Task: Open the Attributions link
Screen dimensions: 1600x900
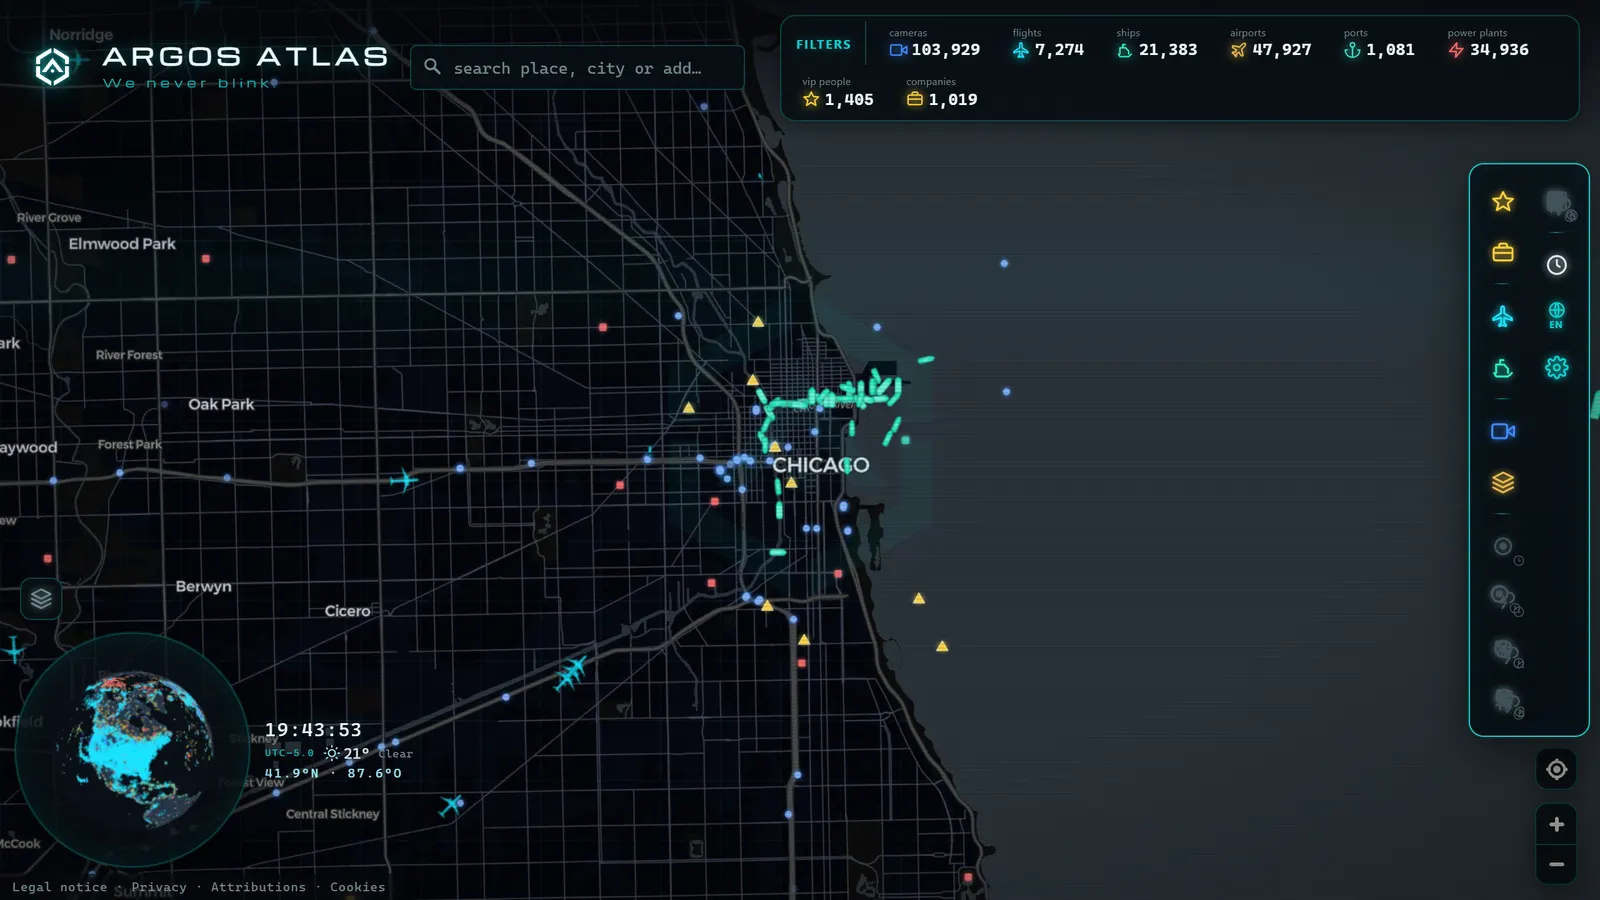Action: [258, 887]
